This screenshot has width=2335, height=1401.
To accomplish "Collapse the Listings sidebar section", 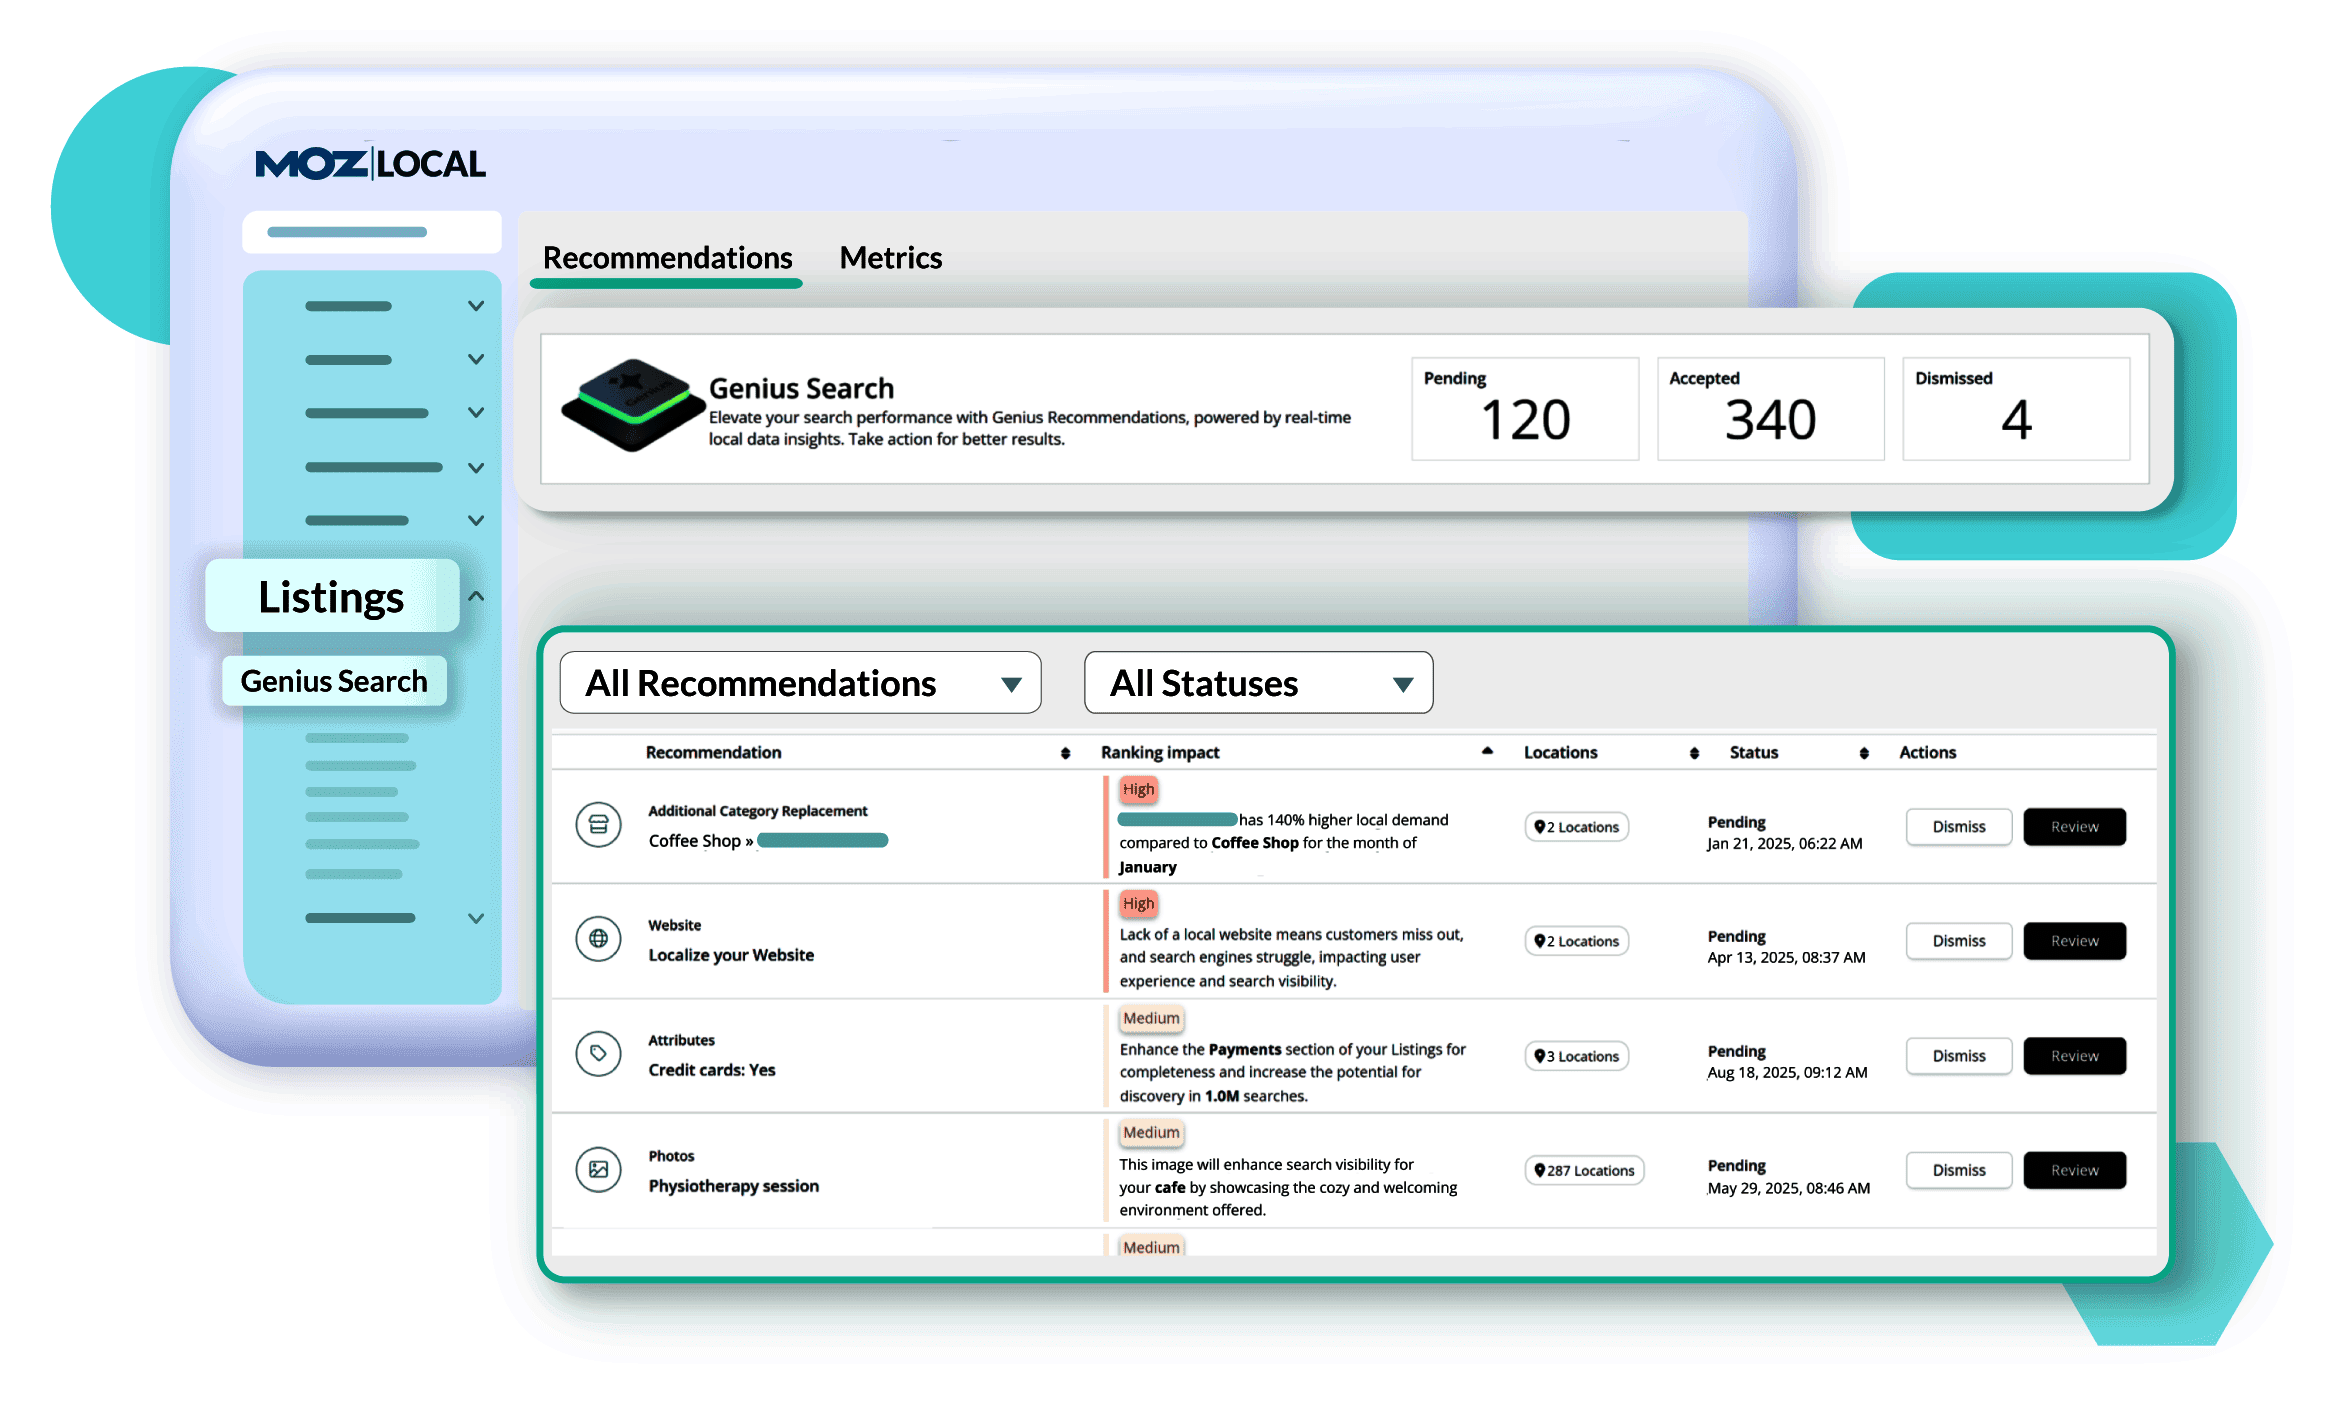I will pyautogui.click(x=477, y=596).
